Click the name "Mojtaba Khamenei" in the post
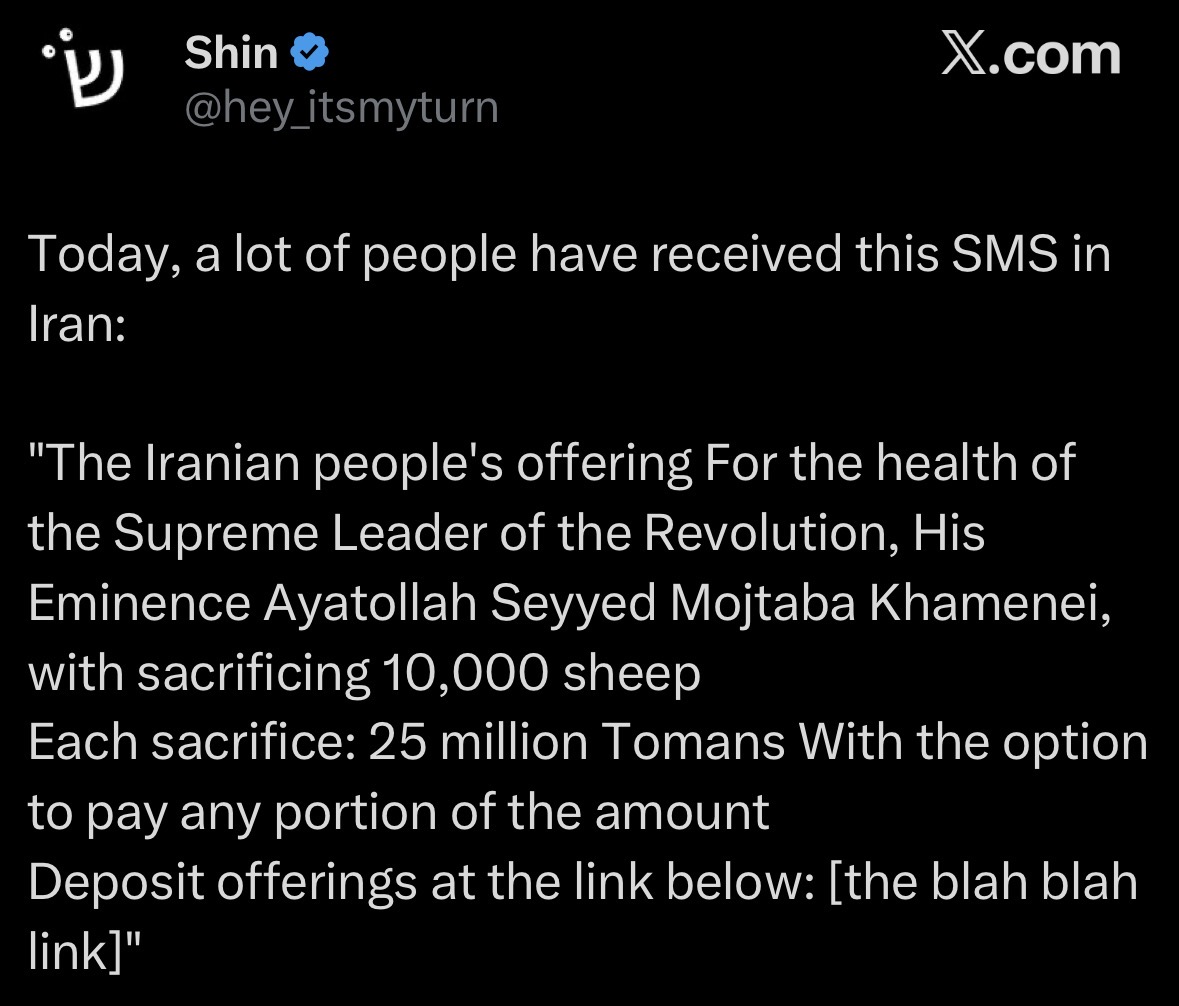 coord(887,603)
